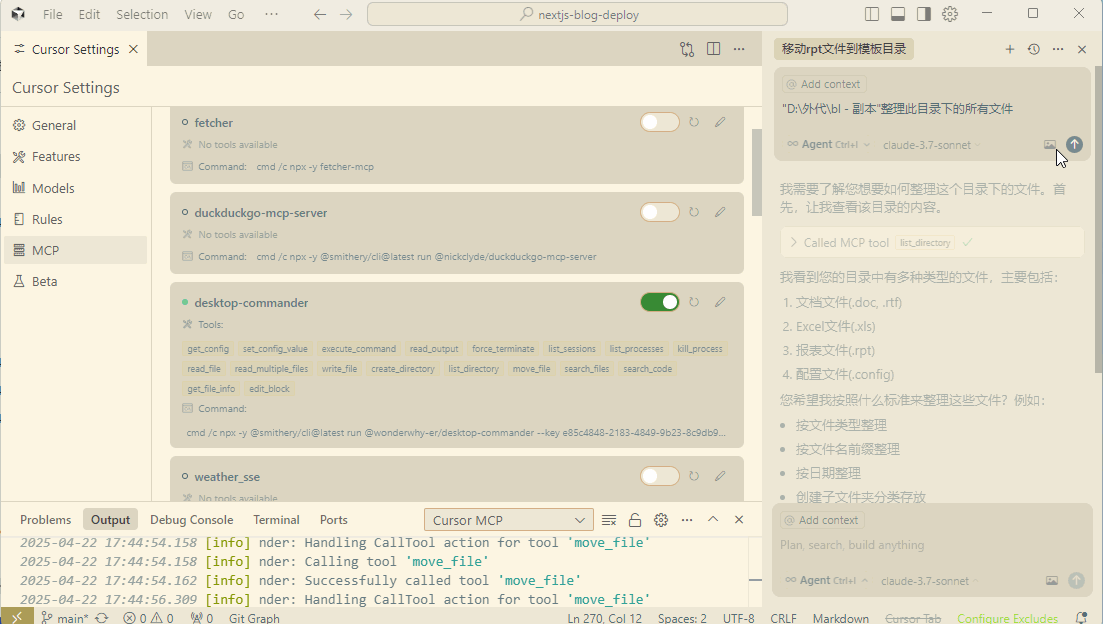1103x624 pixels.
Task: Click Configure Excludes in status bar
Action: (1007, 618)
